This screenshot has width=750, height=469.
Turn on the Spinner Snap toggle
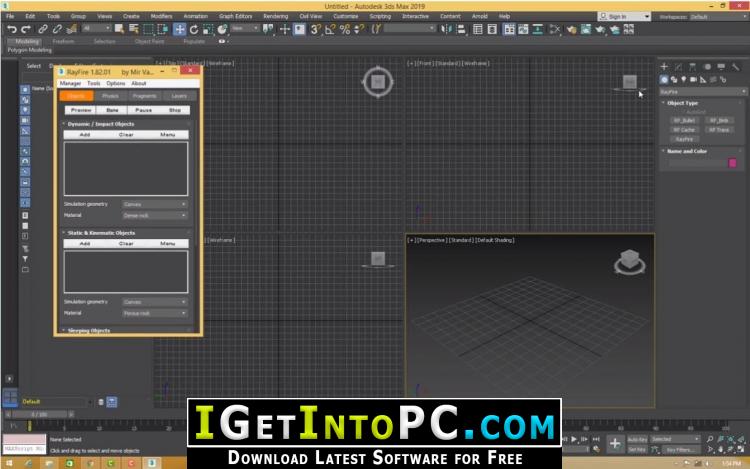click(x=359, y=29)
